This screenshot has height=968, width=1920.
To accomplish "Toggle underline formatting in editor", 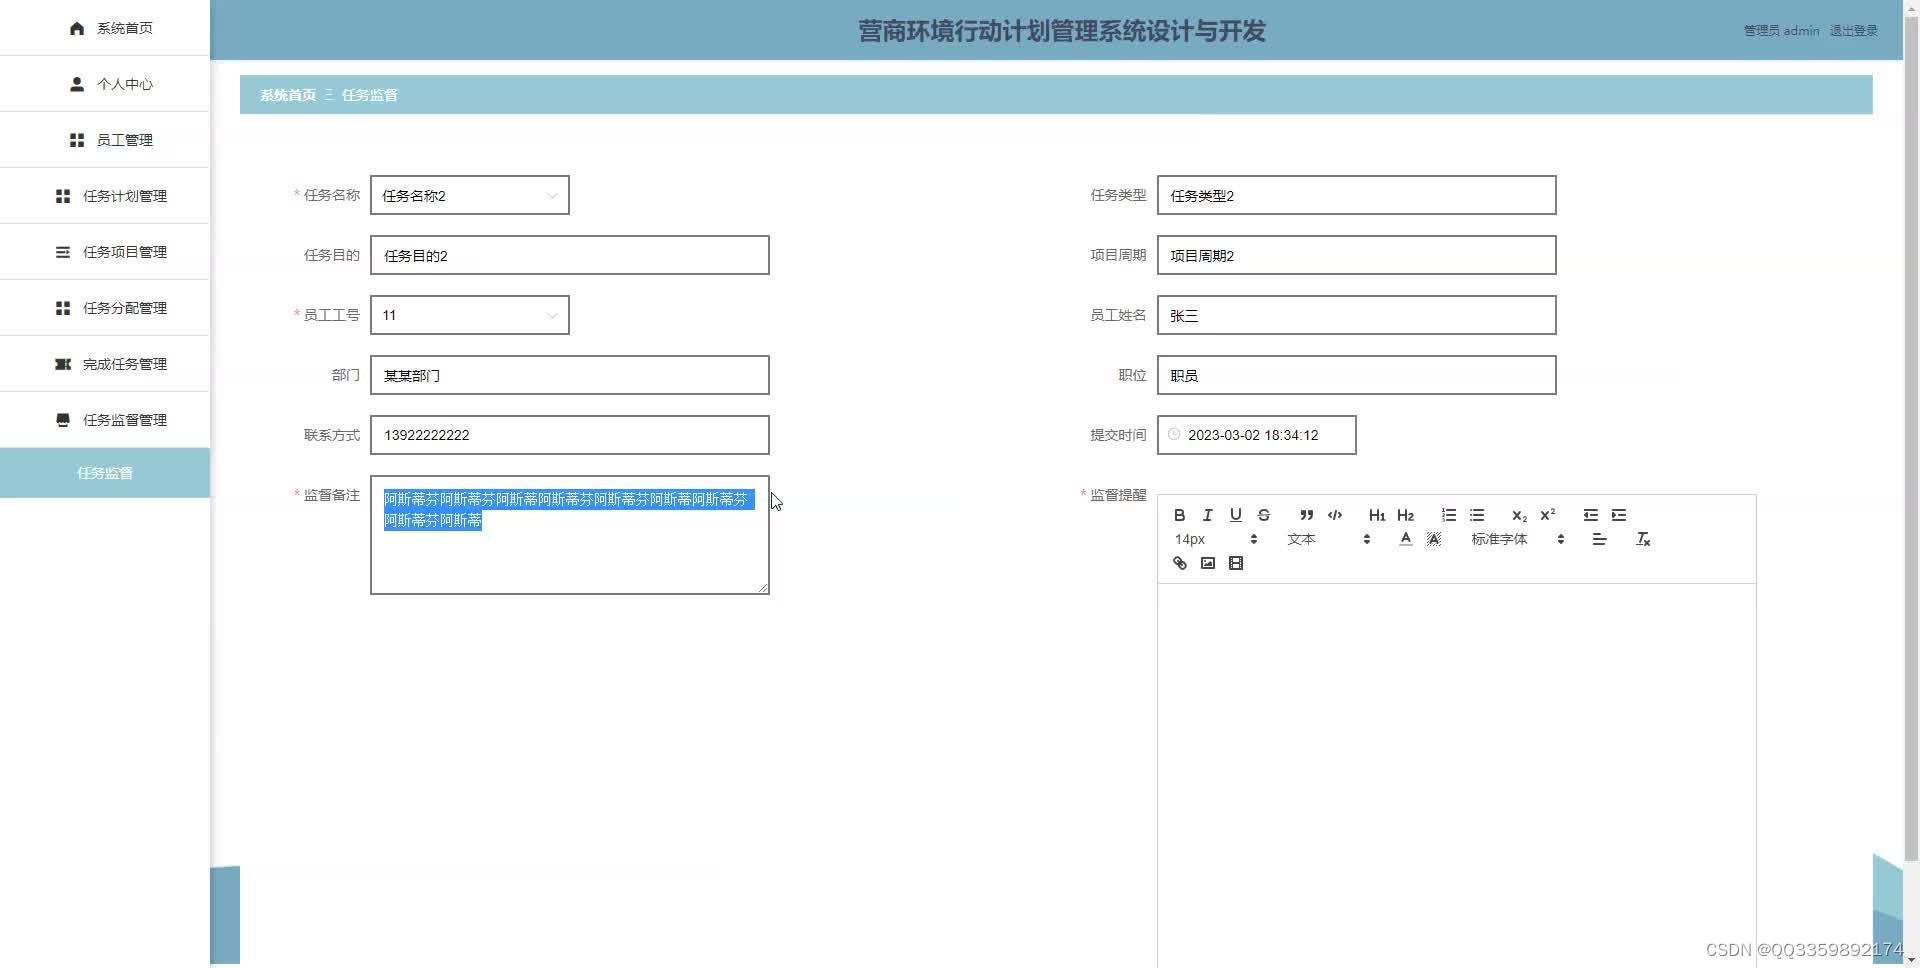I will coord(1235,515).
